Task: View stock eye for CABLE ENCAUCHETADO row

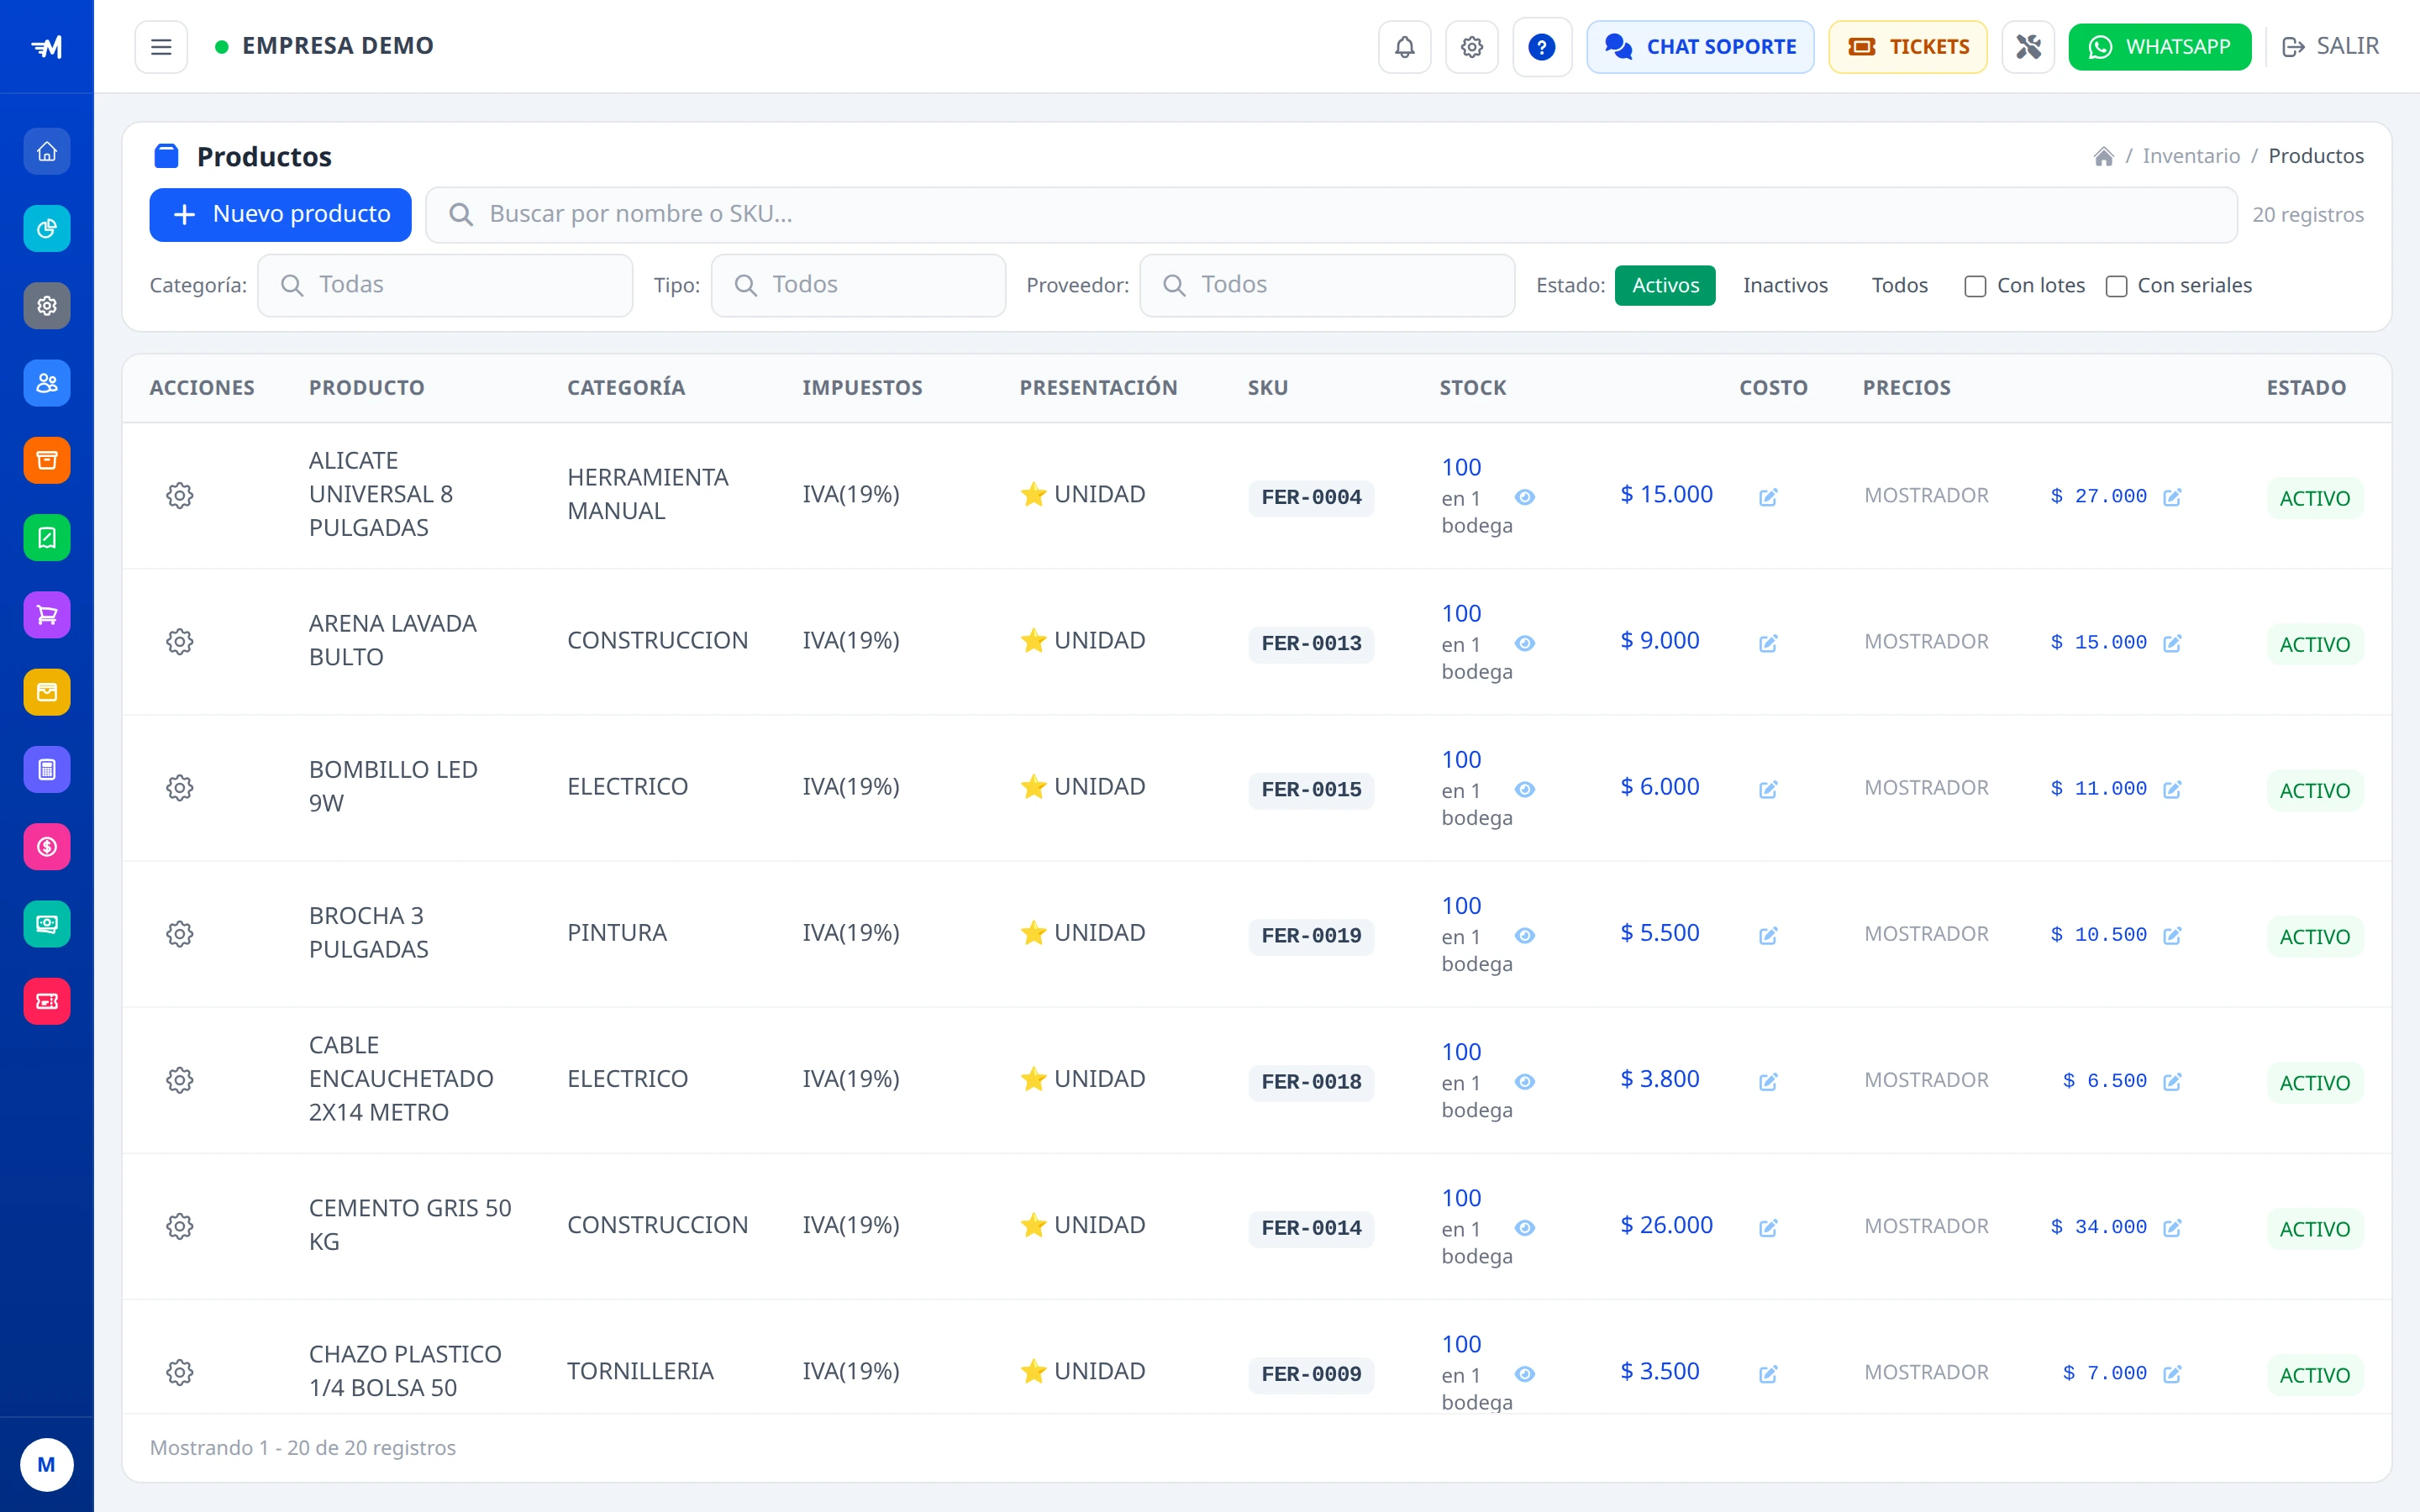Action: click(x=1524, y=1081)
